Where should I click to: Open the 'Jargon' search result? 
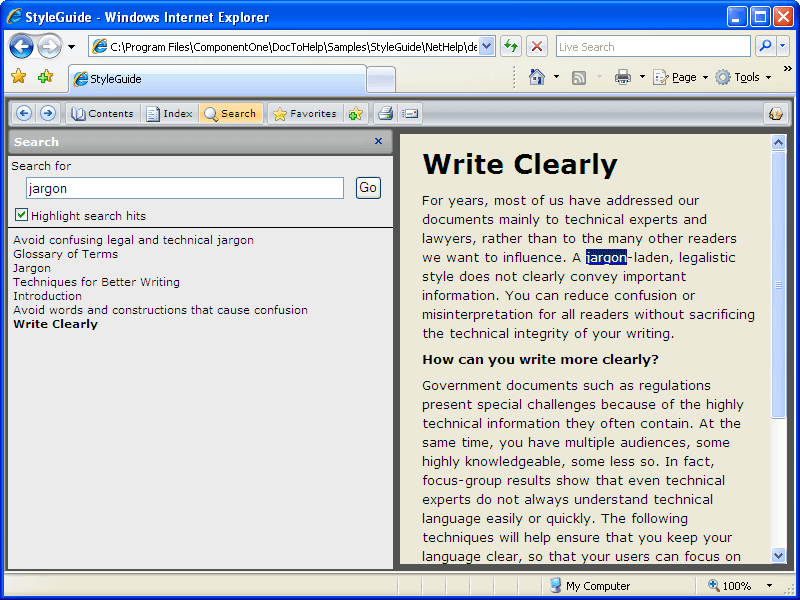click(x=32, y=268)
